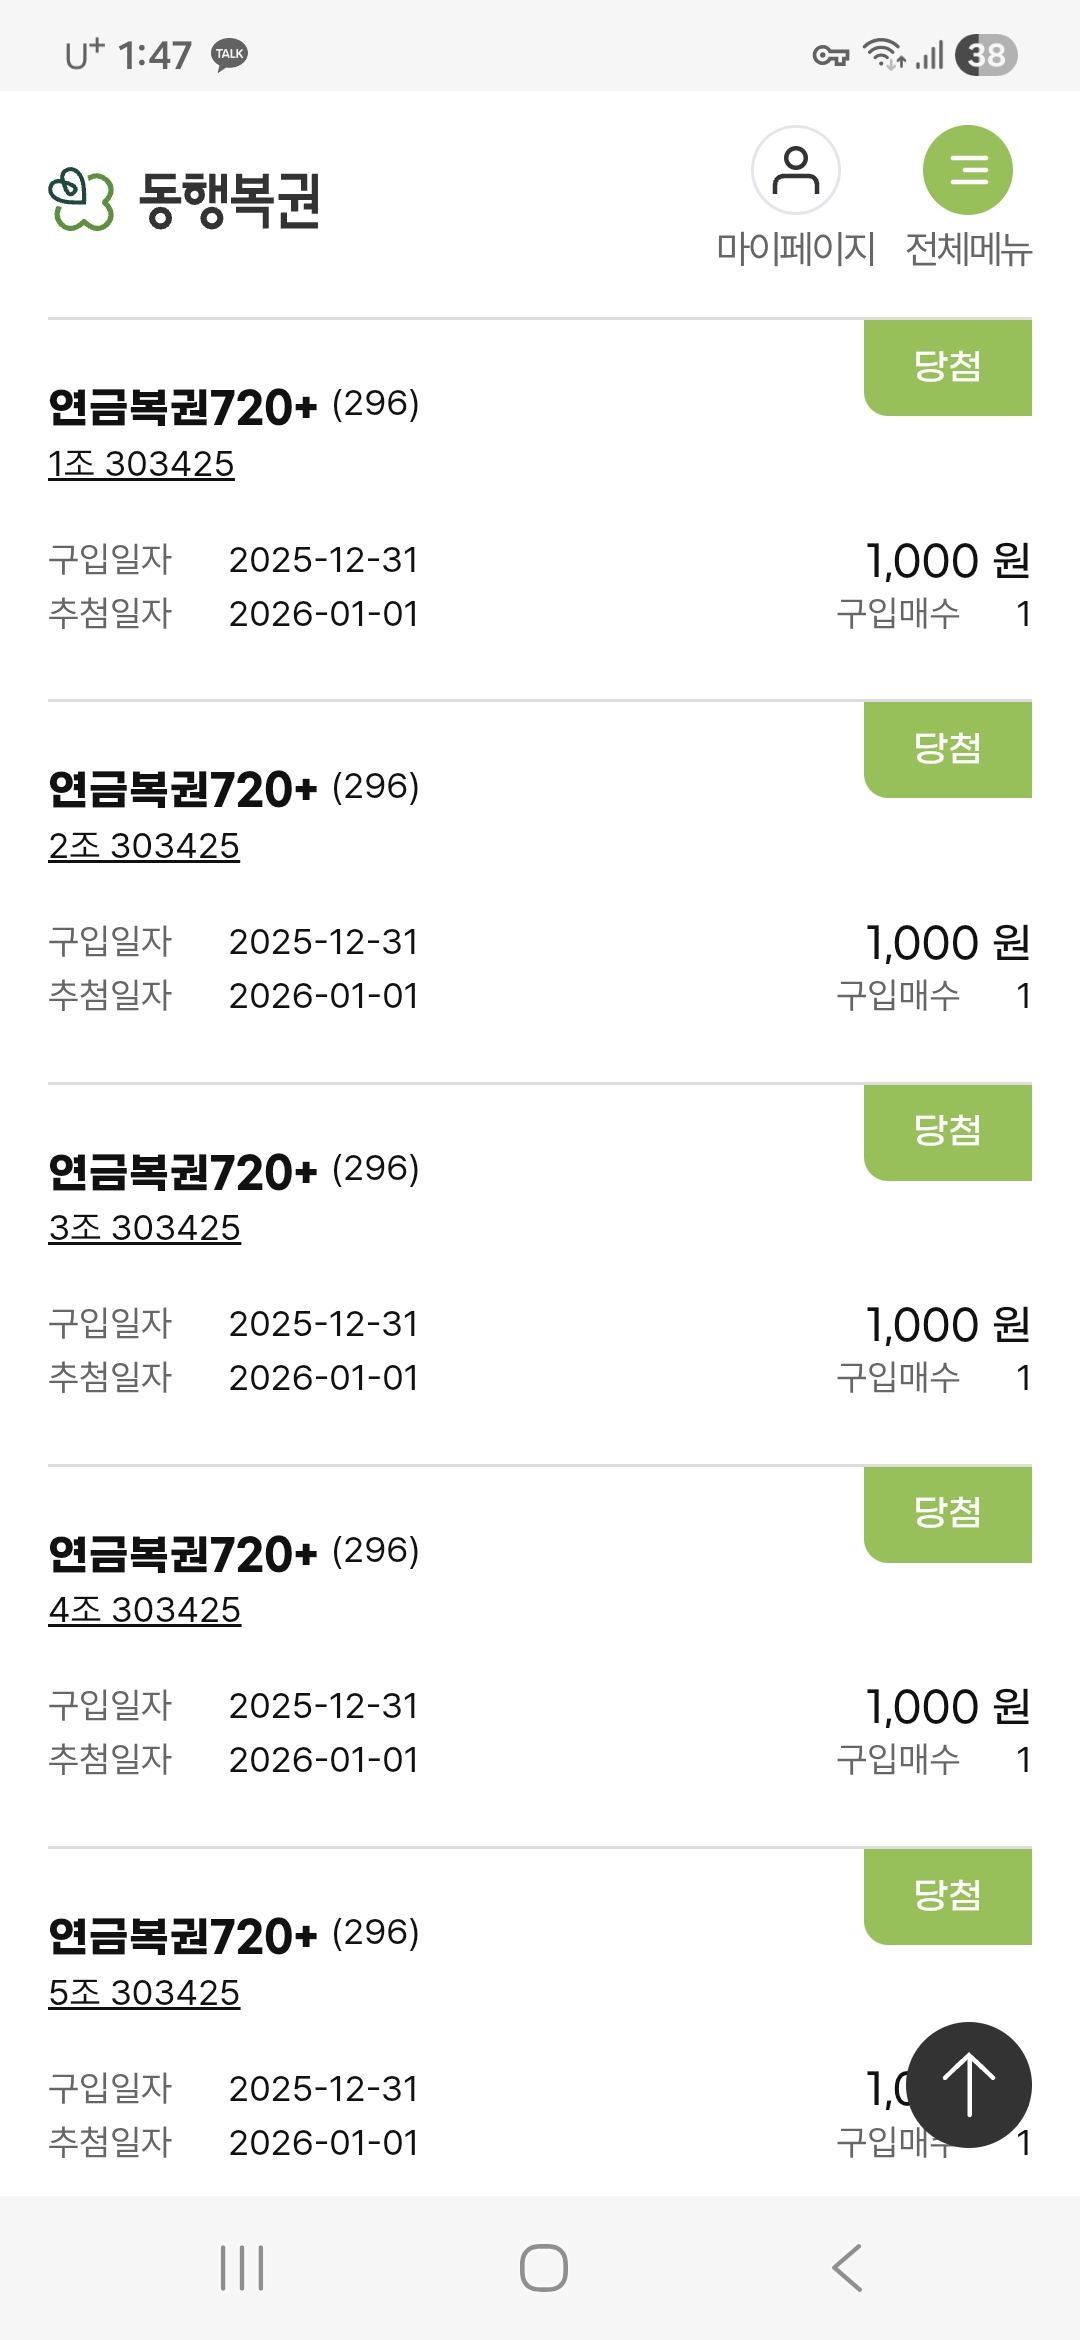Tap the KakaoTalk notification icon
The width and height of the screenshot is (1080, 2340).
[x=229, y=54]
